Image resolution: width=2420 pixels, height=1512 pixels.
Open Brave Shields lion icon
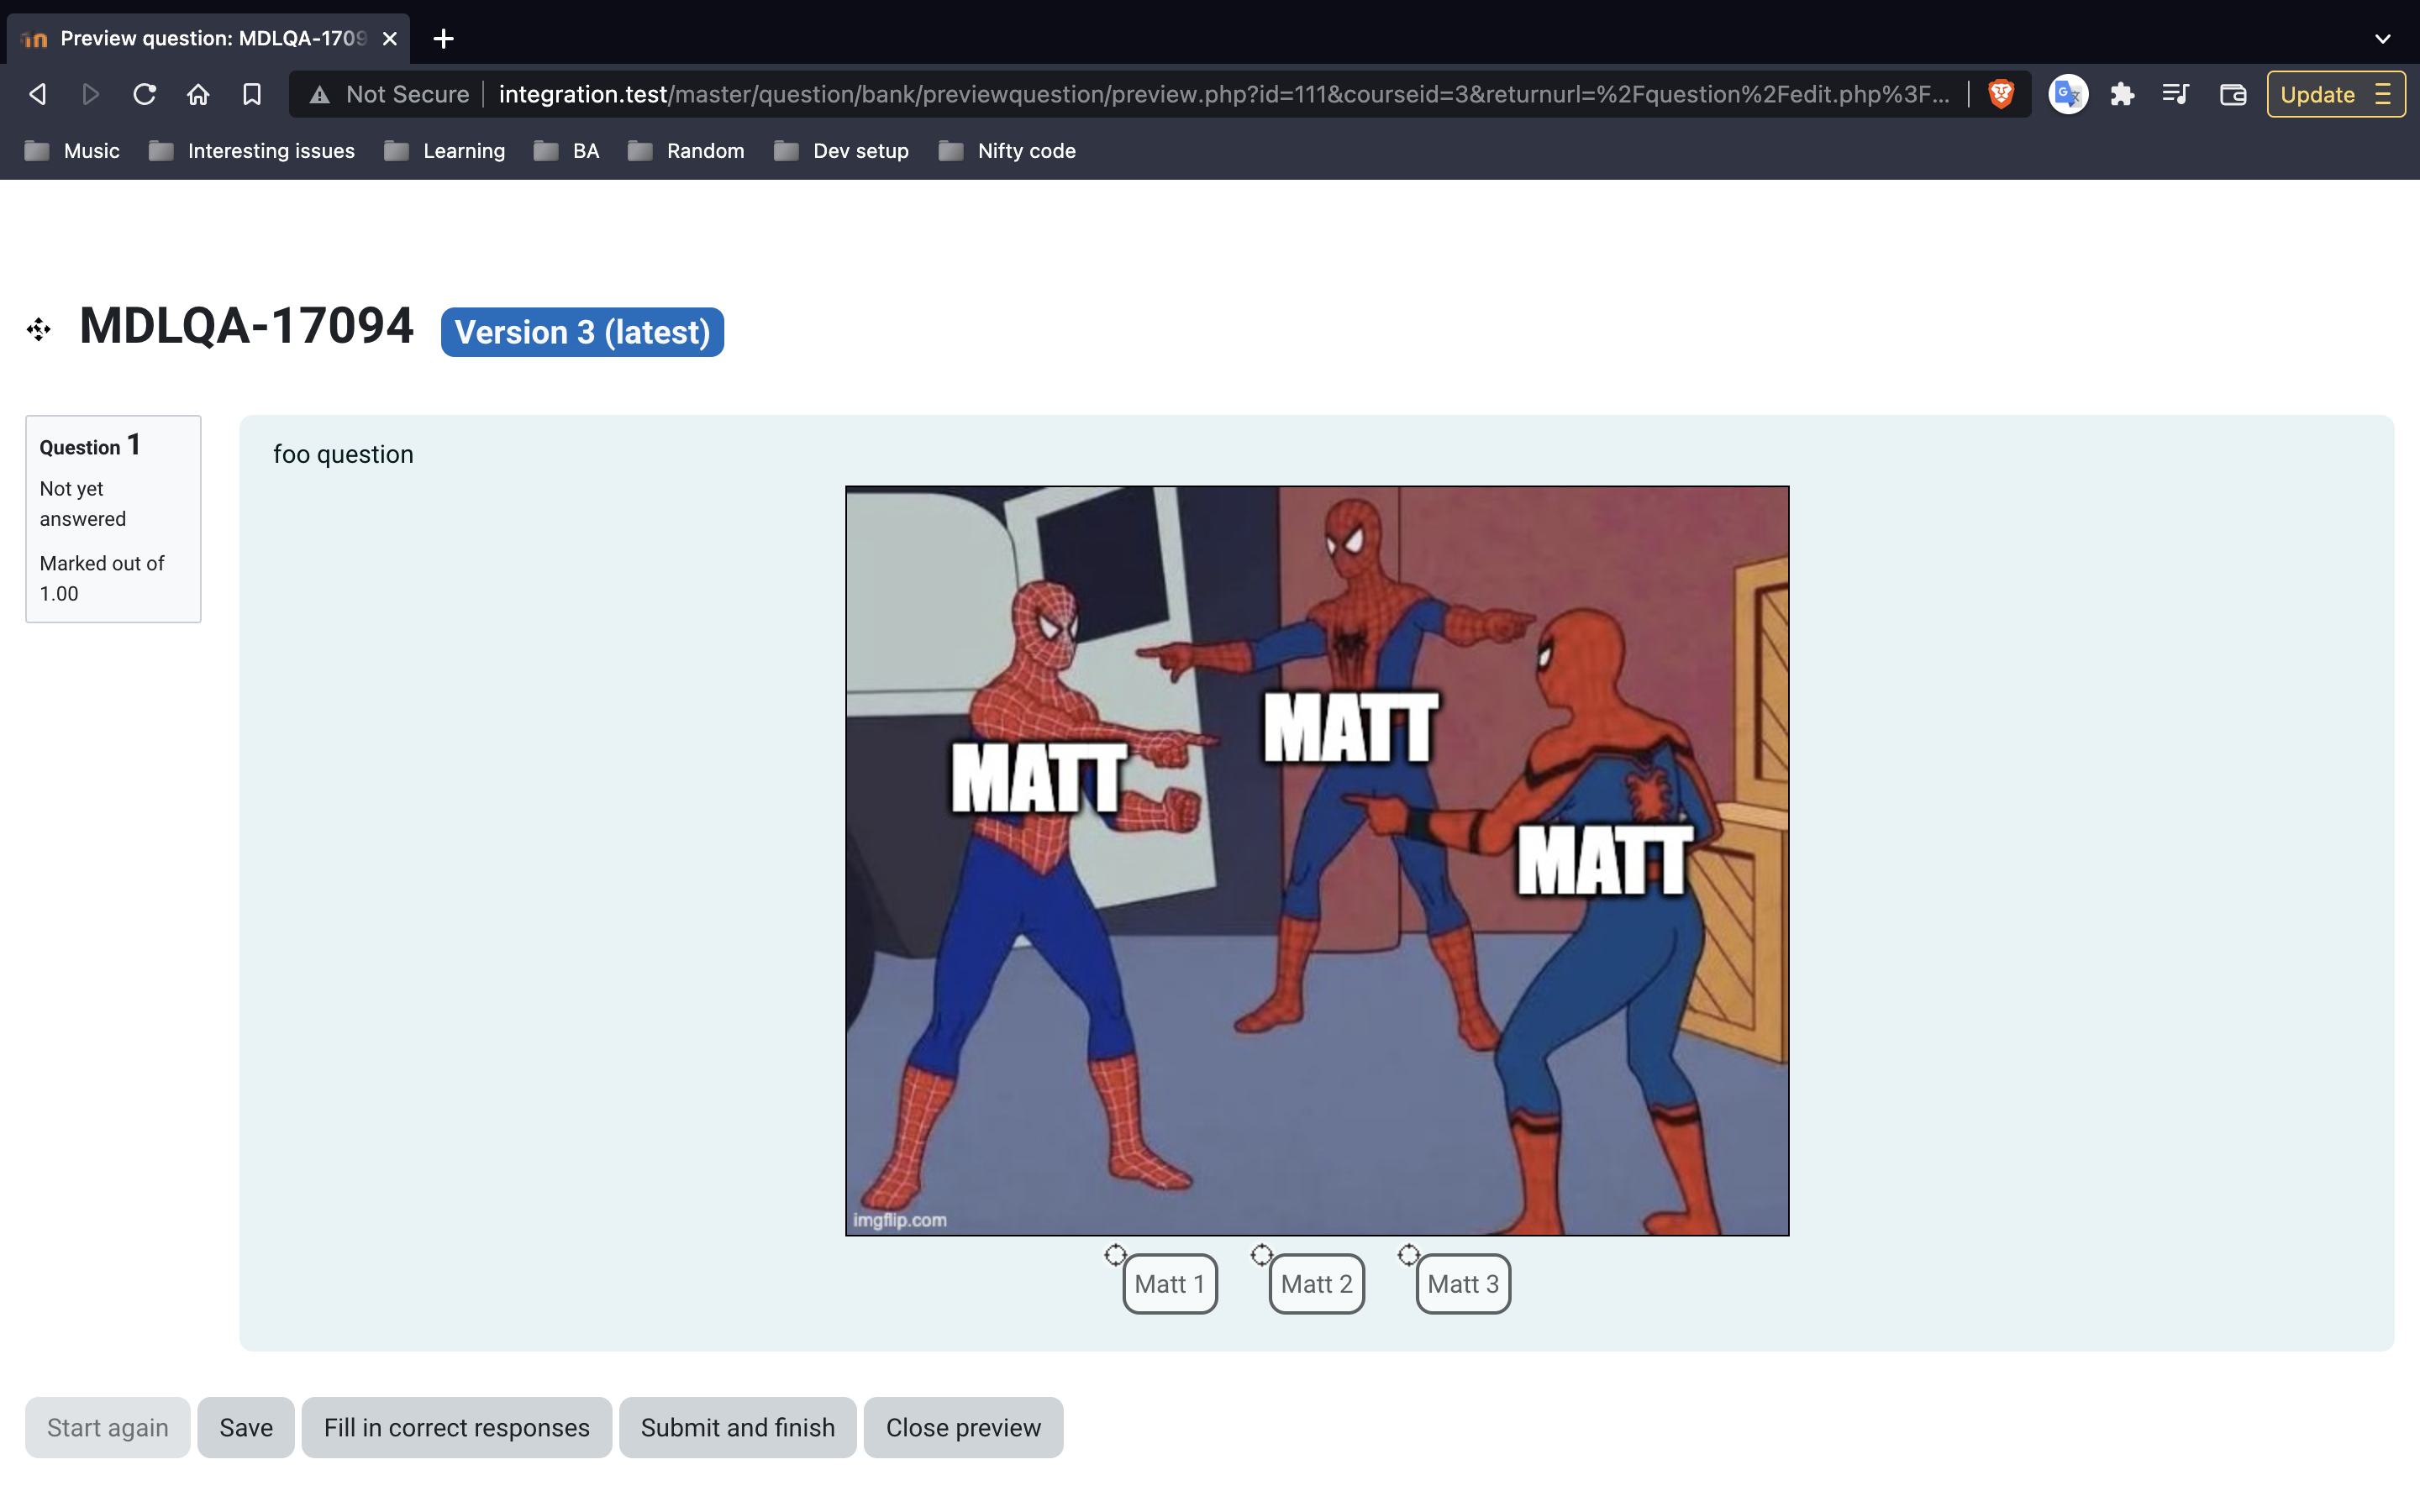coord(2001,94)
